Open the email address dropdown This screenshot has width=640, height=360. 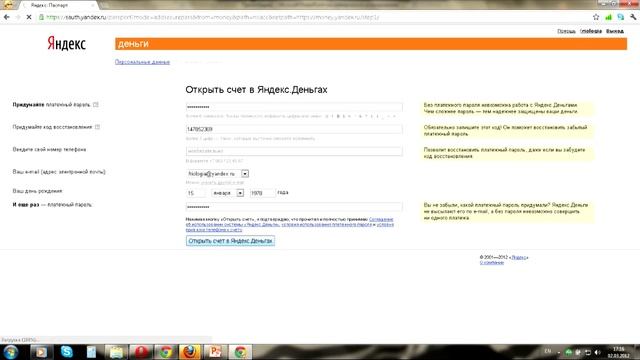[245, 173]
